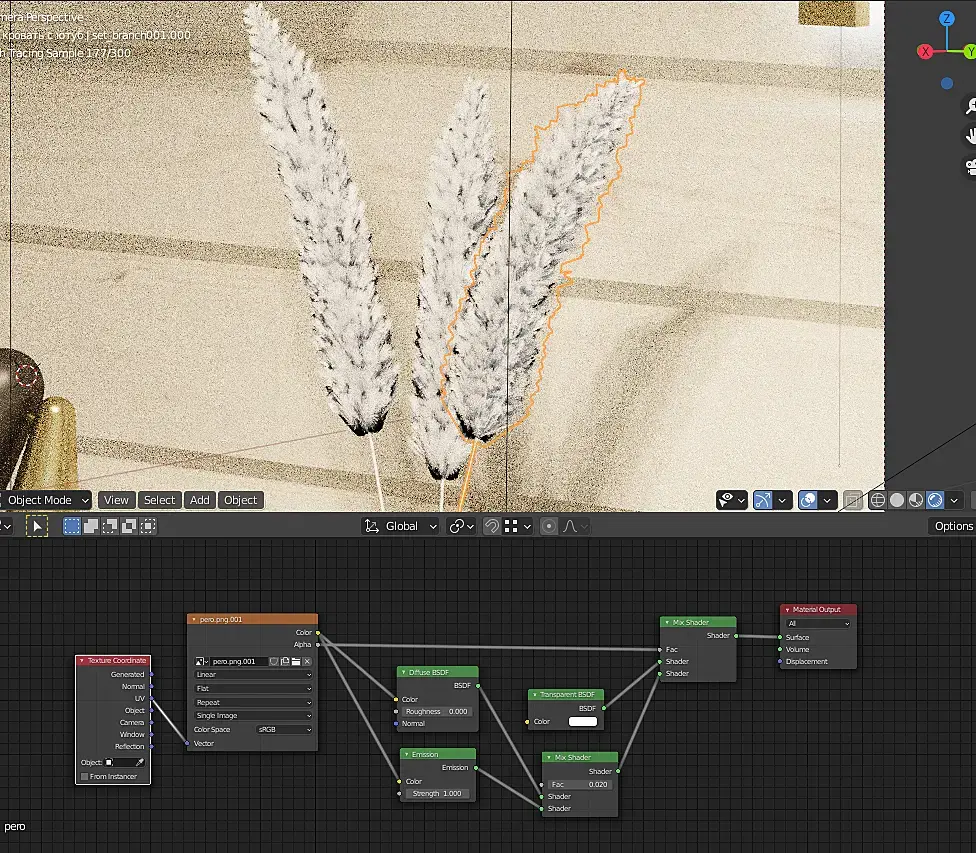Open the overlays options dropdown arrow
This screenshot has width=976, height=853.
click(827, 500)
